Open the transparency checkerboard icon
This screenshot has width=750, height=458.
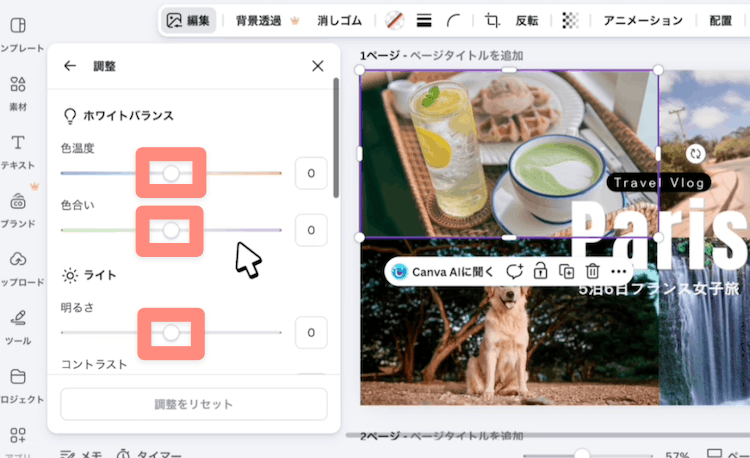pyautogui.click(x=570, y=21)
